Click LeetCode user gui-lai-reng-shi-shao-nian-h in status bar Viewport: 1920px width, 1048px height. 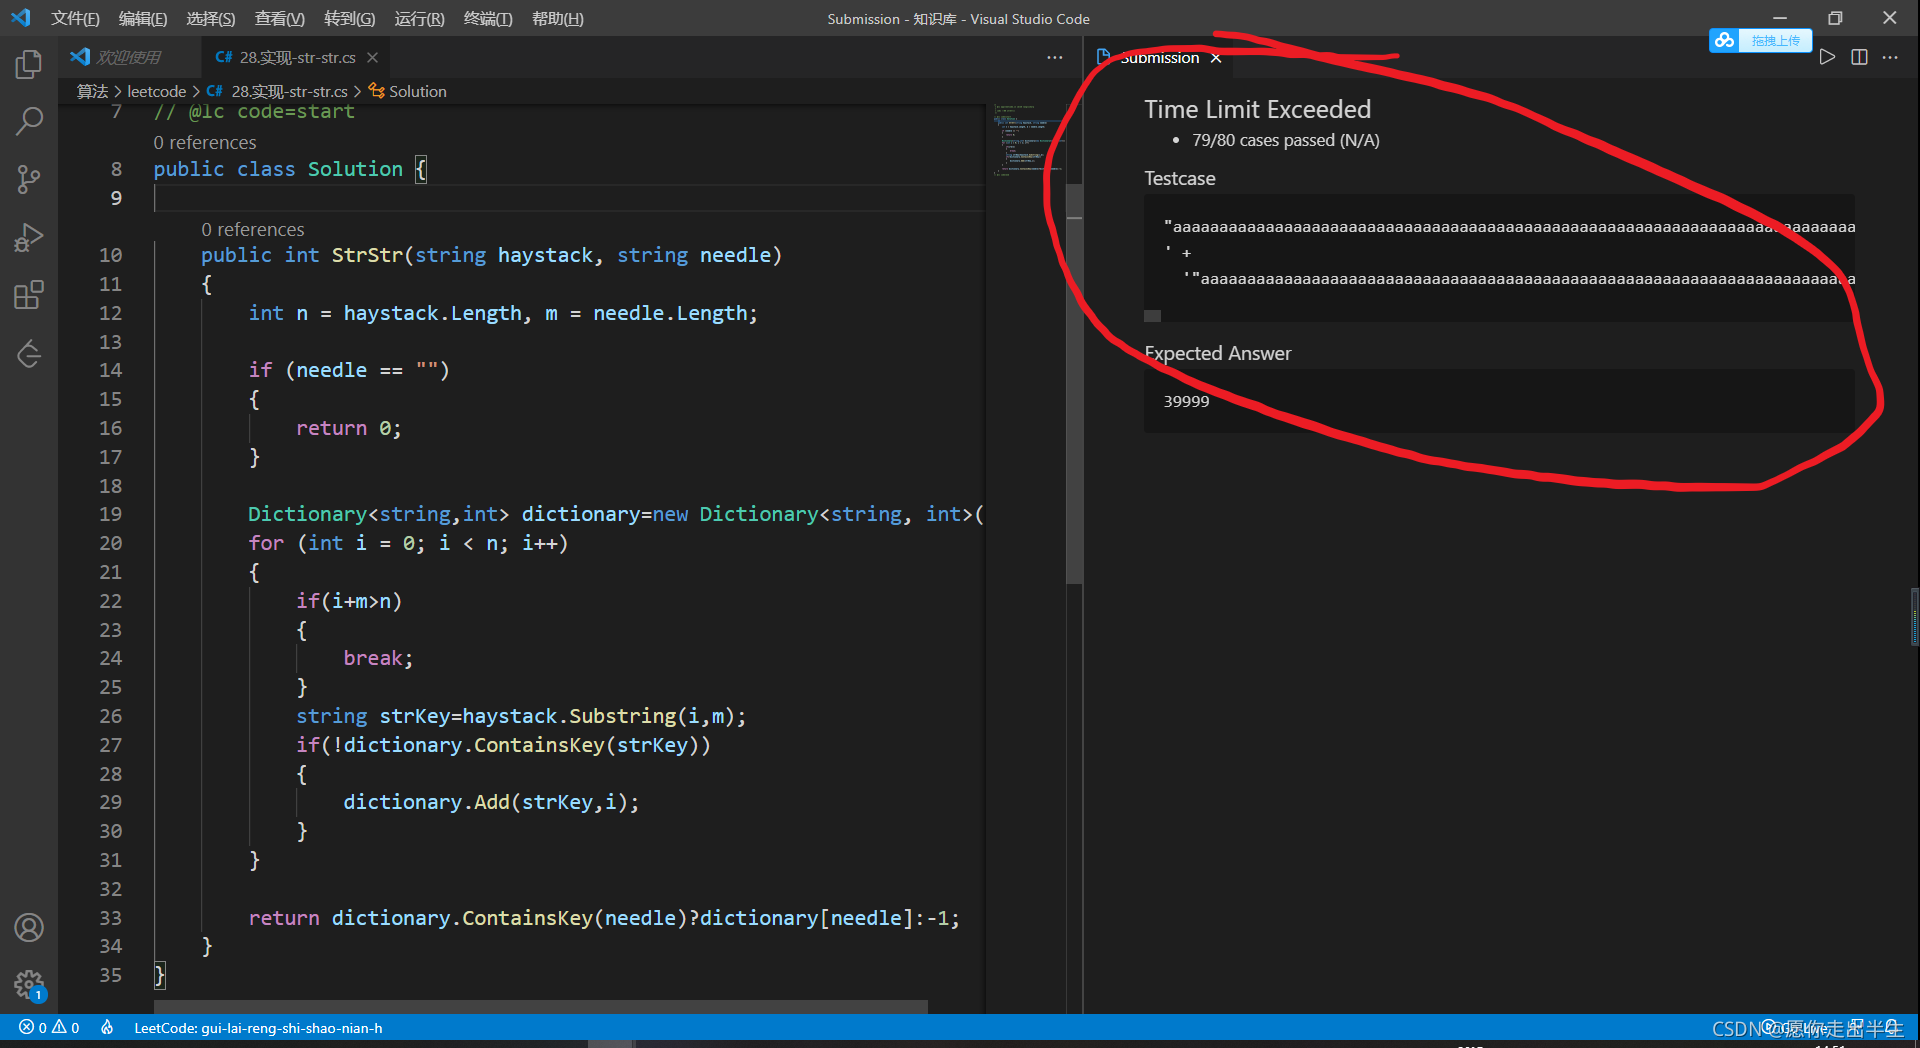pyautogui.click(x=258, y=1028)
